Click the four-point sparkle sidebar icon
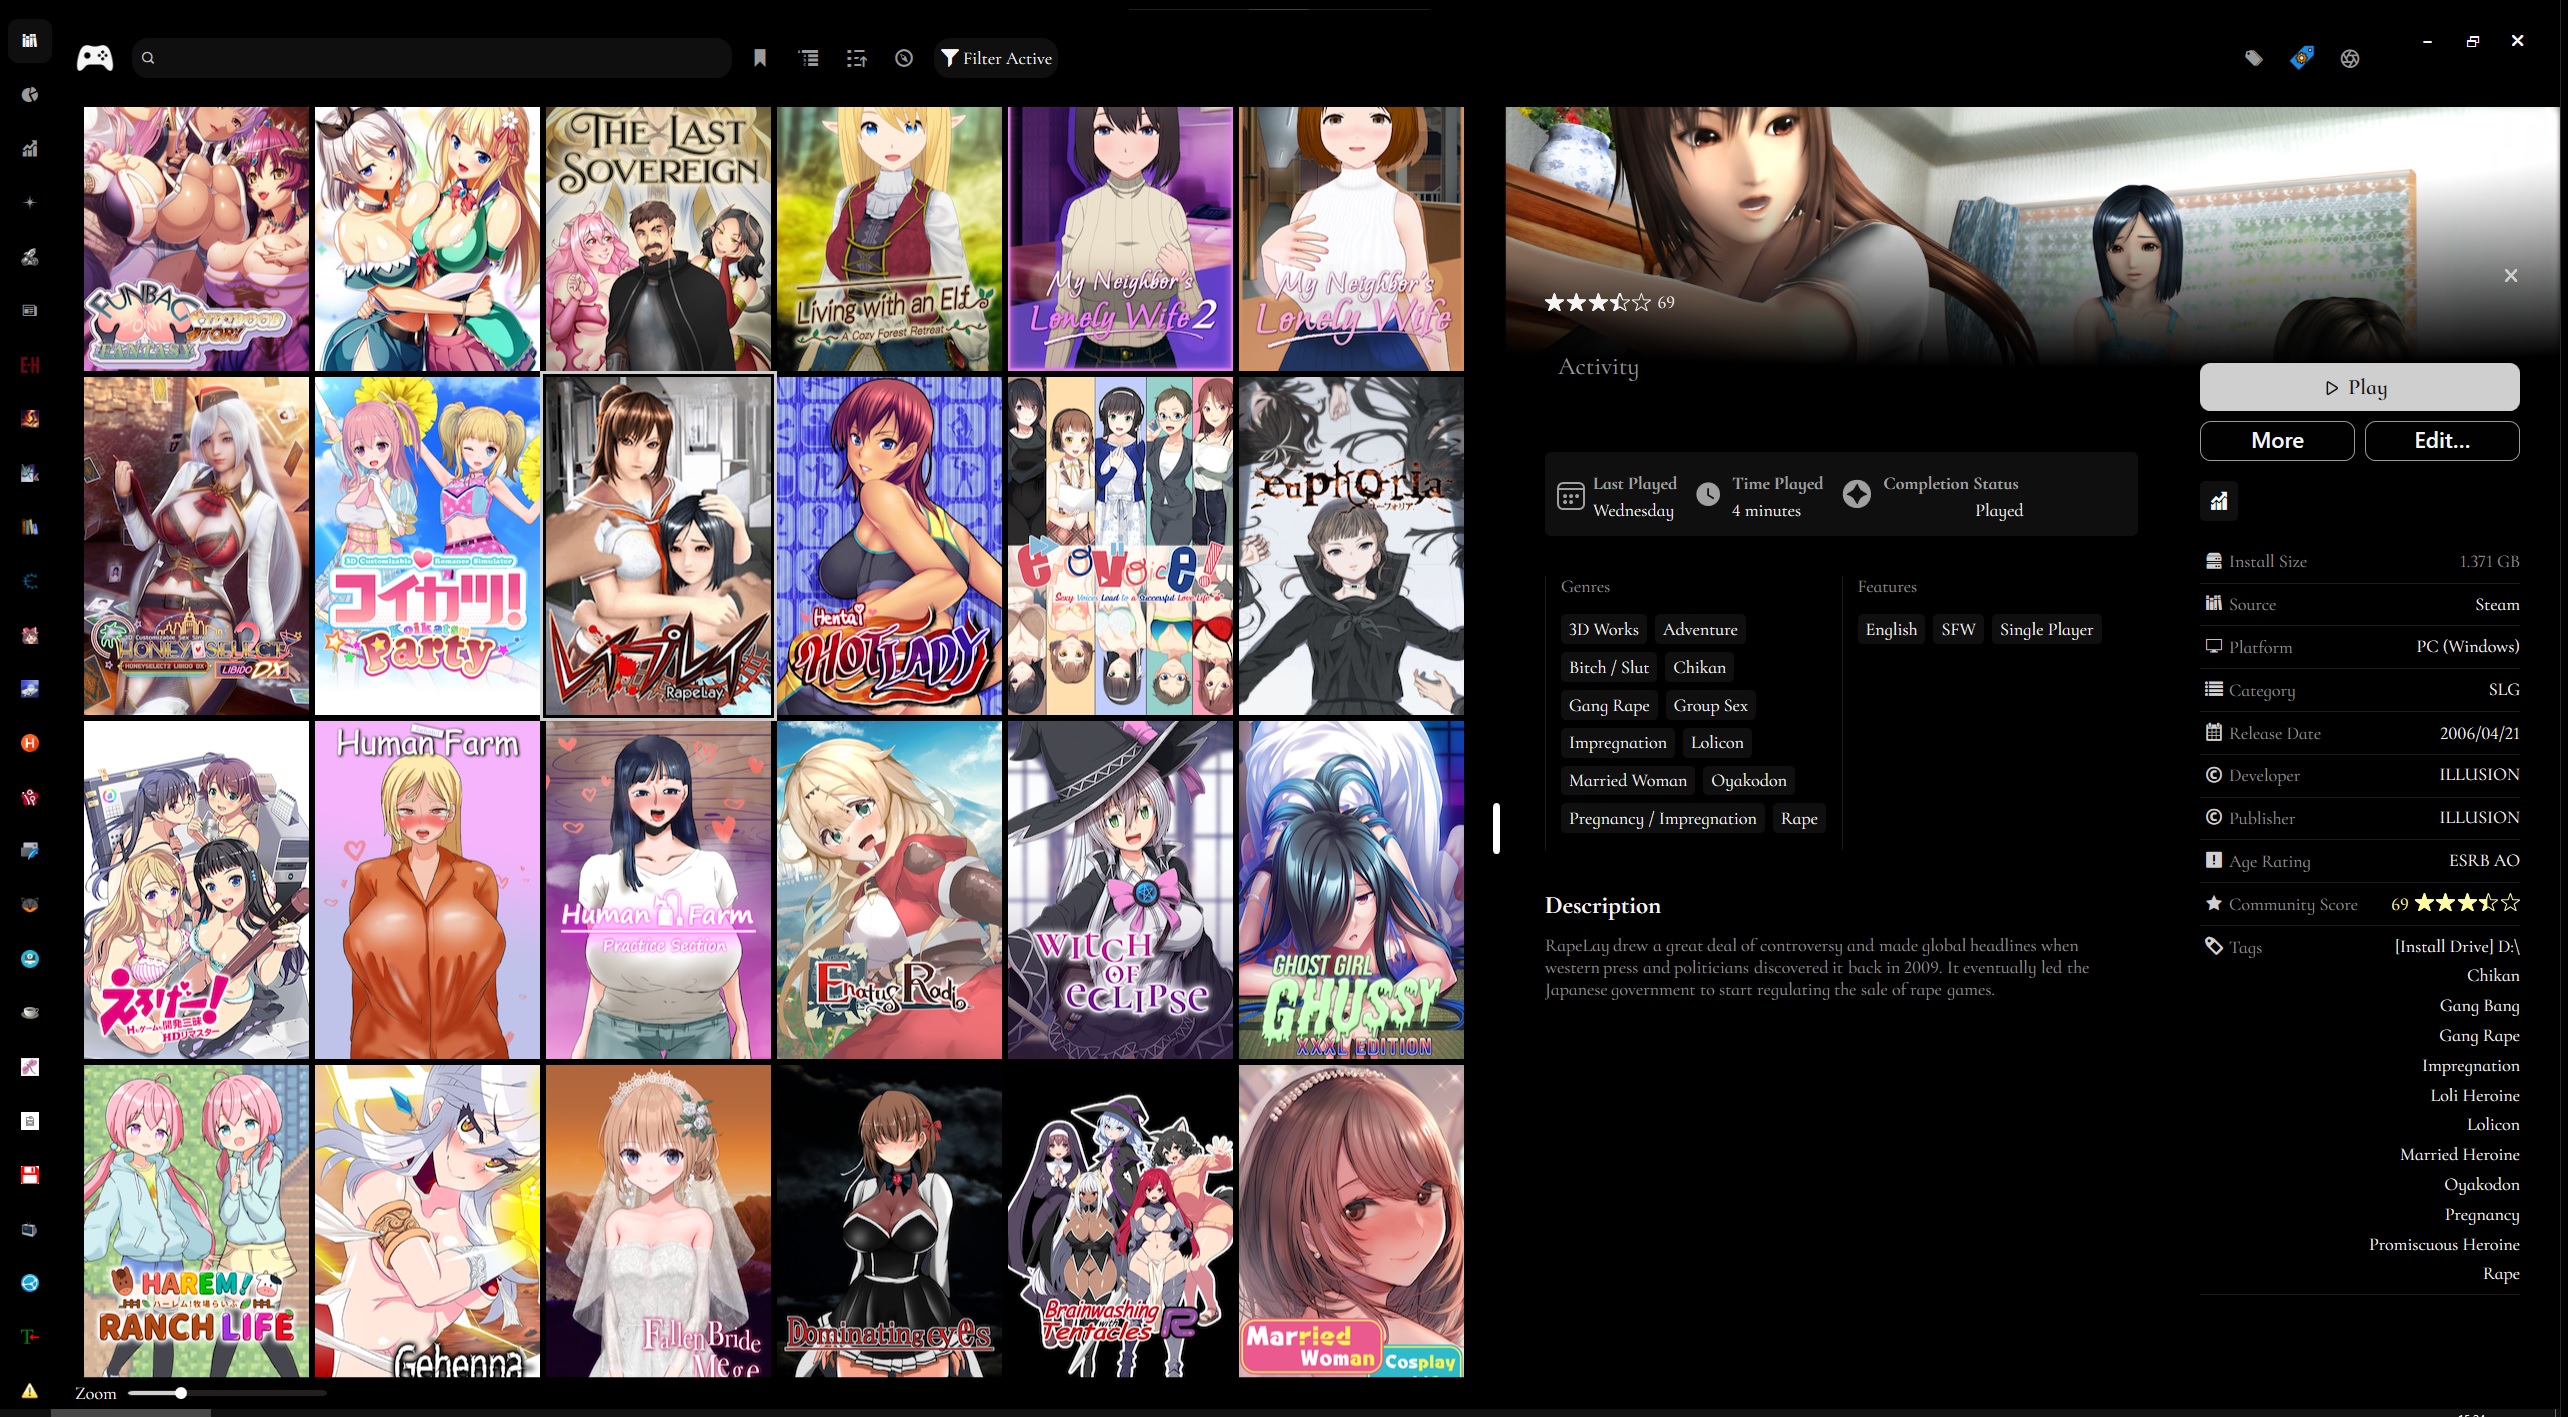 [30, 203]
